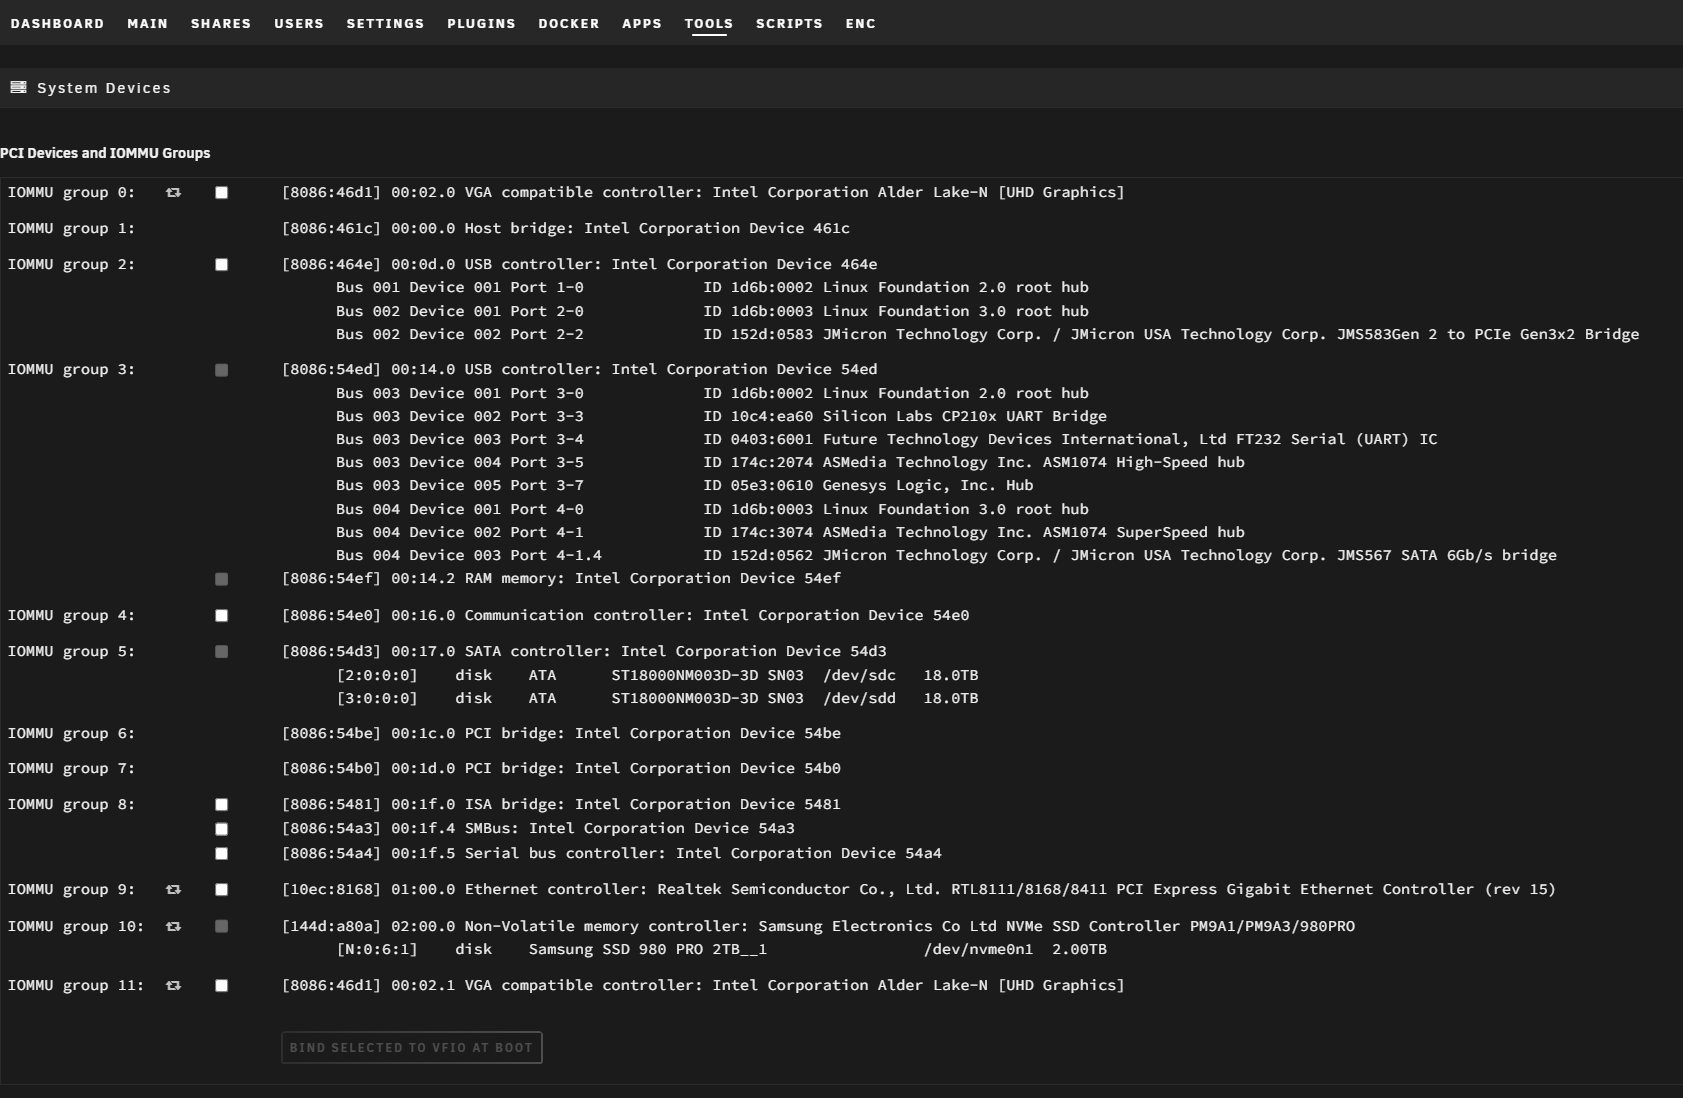The width and height of the screenshot is (1683, 1098).
Task: Click the reset icon for IOMMU group 11
Action: click(173, 986)
